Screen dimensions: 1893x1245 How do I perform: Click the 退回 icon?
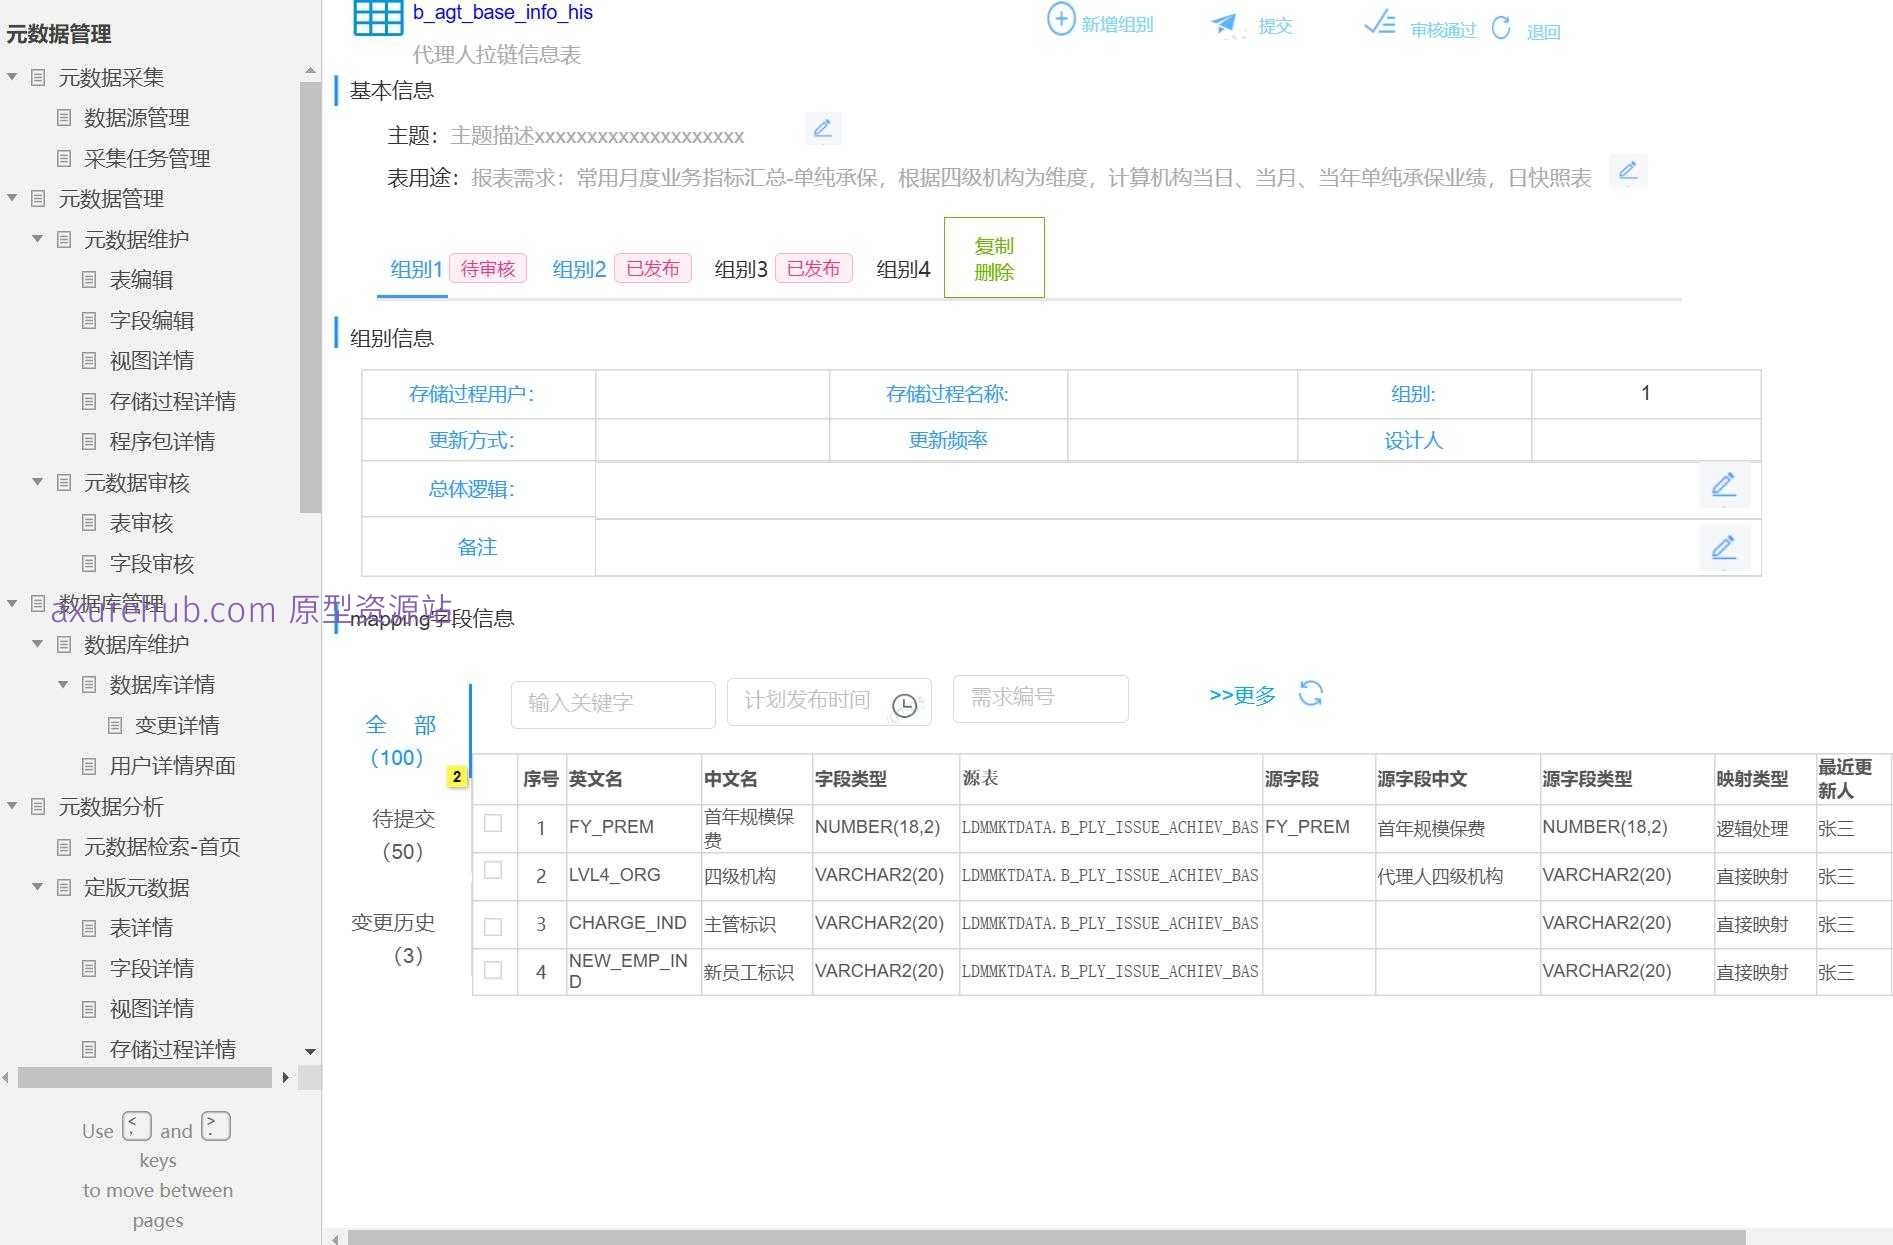point(1501,28)
